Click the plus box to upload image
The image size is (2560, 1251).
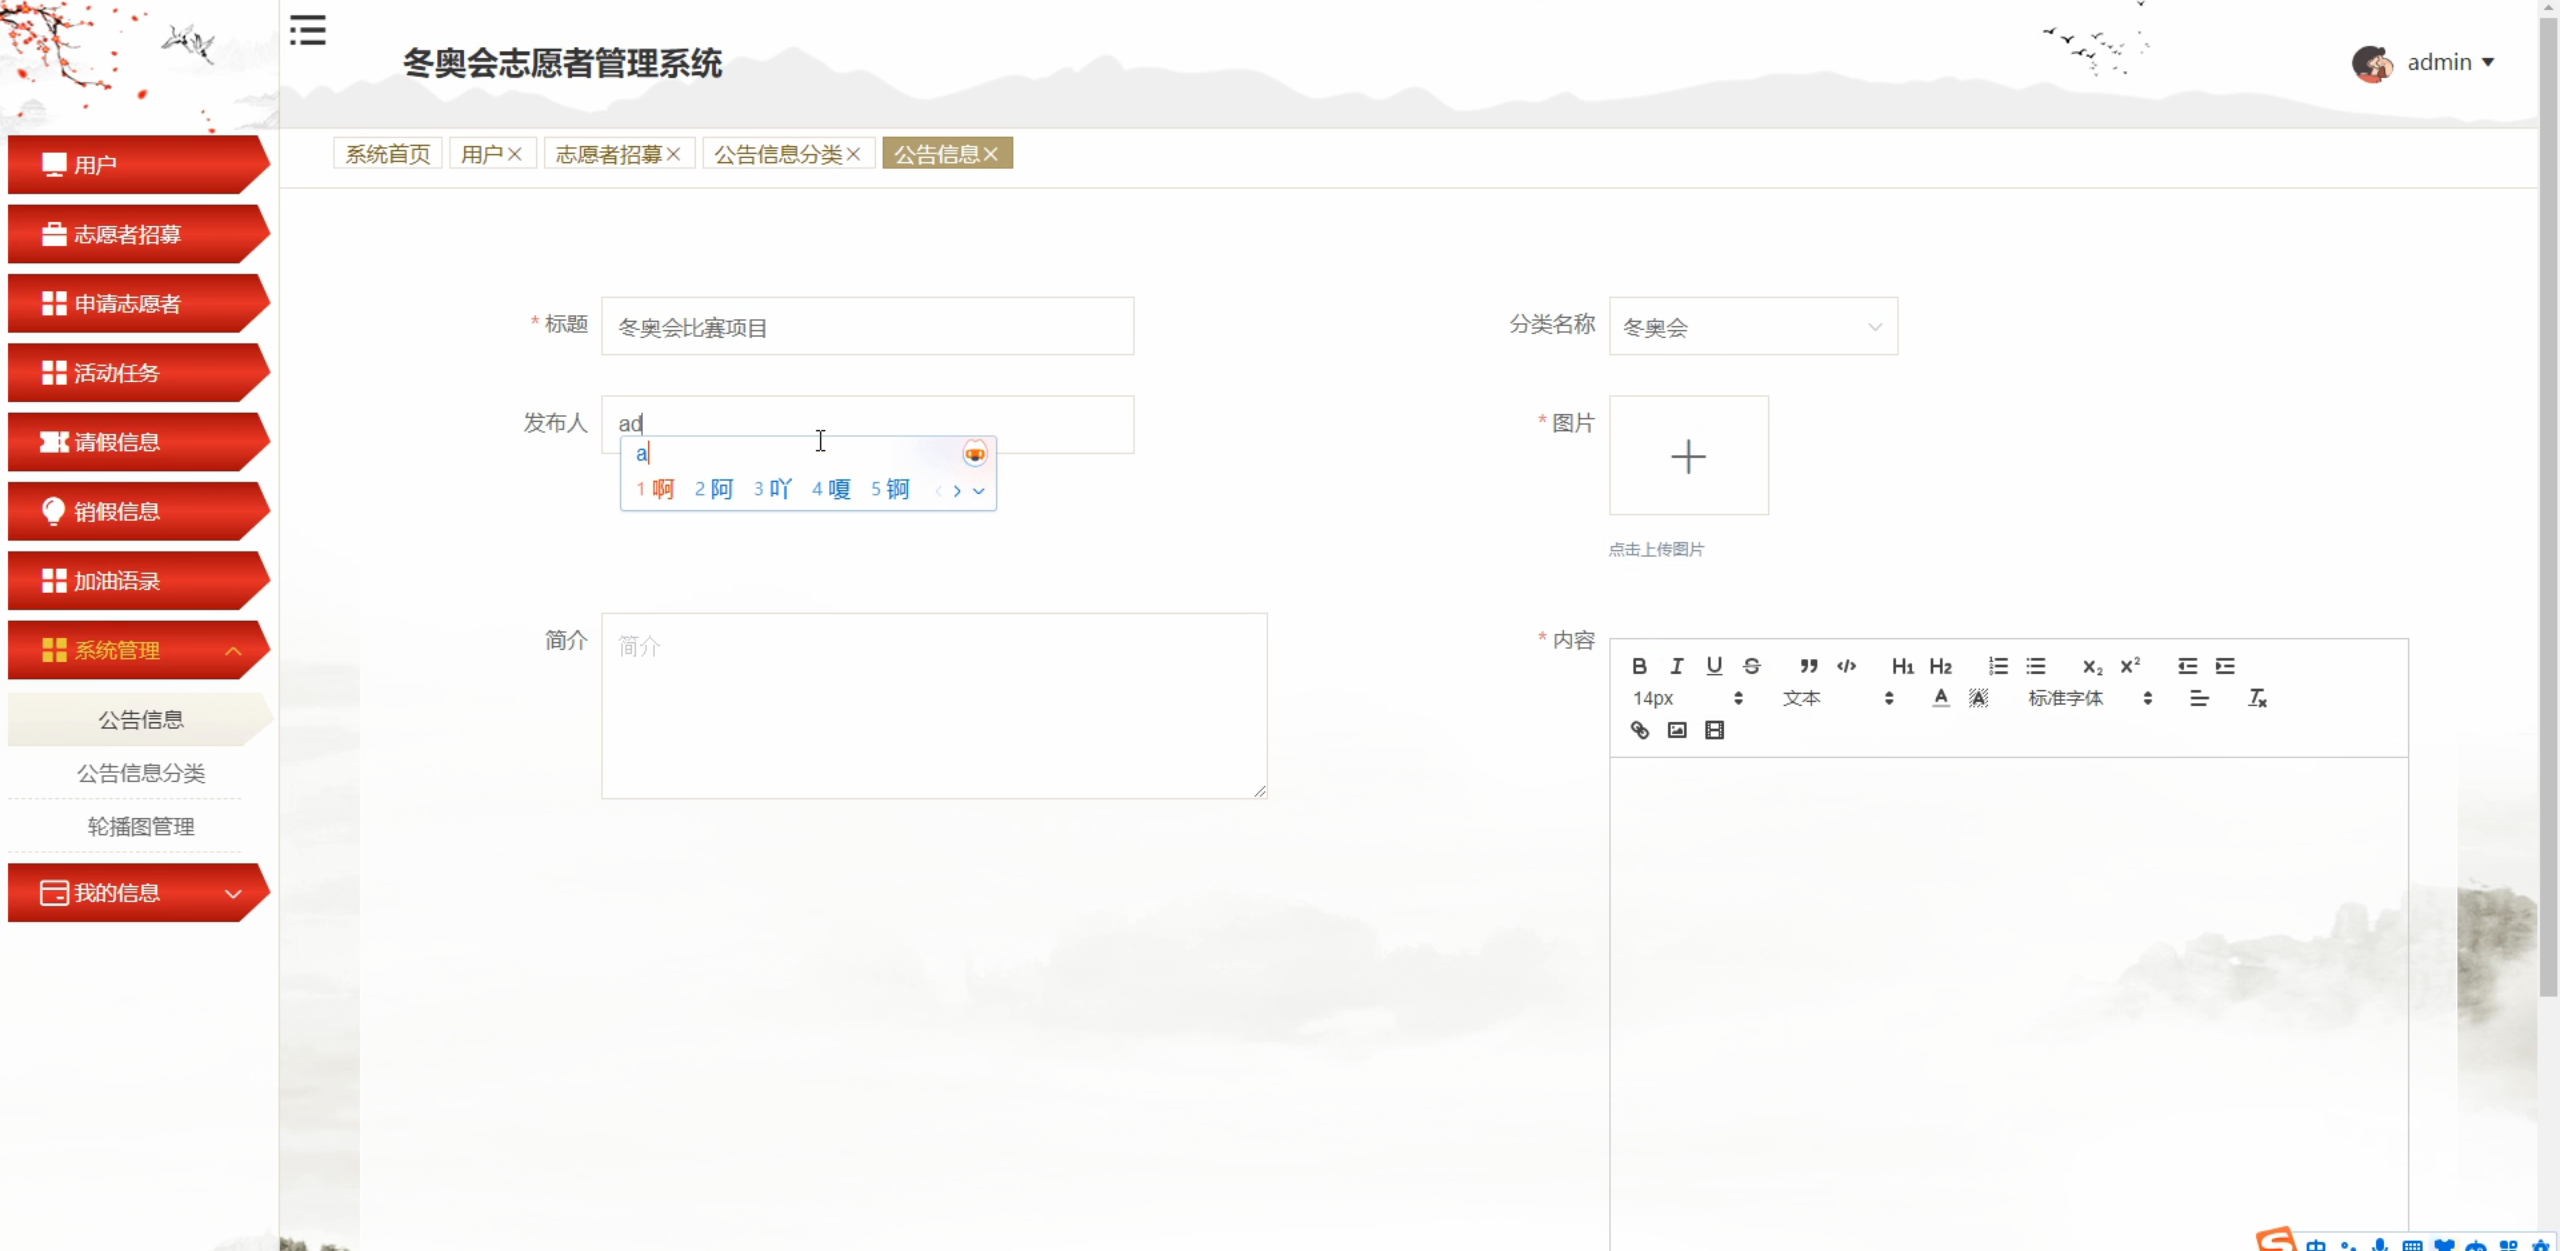1688,456
